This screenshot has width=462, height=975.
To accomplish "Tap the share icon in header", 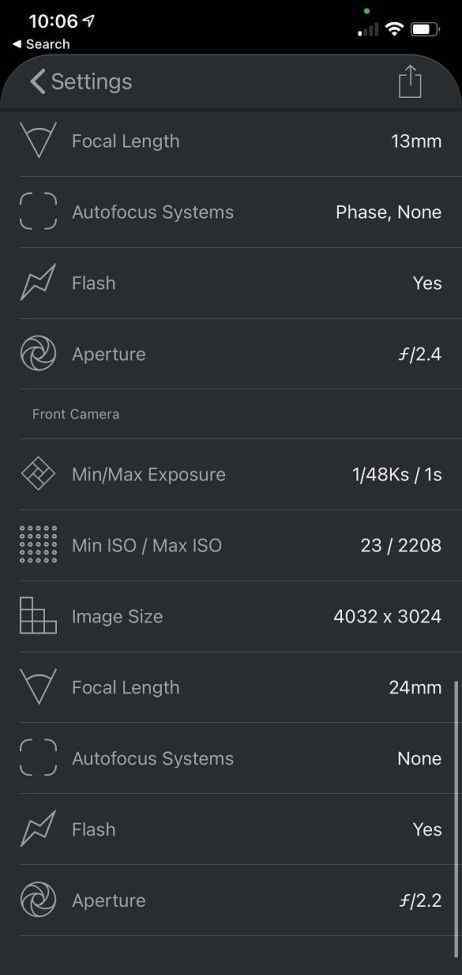I will (x=410, y=82).
